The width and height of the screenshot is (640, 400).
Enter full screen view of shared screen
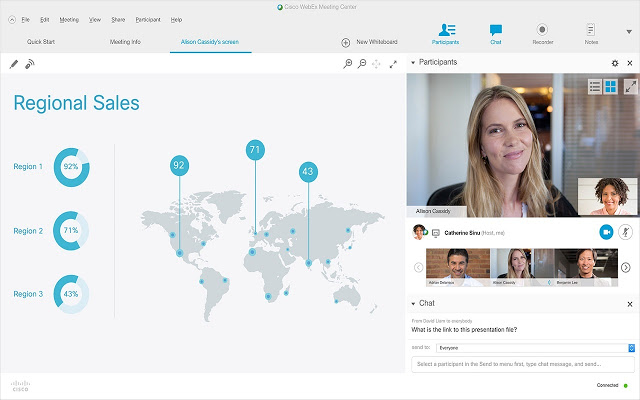tap(393, 64)
